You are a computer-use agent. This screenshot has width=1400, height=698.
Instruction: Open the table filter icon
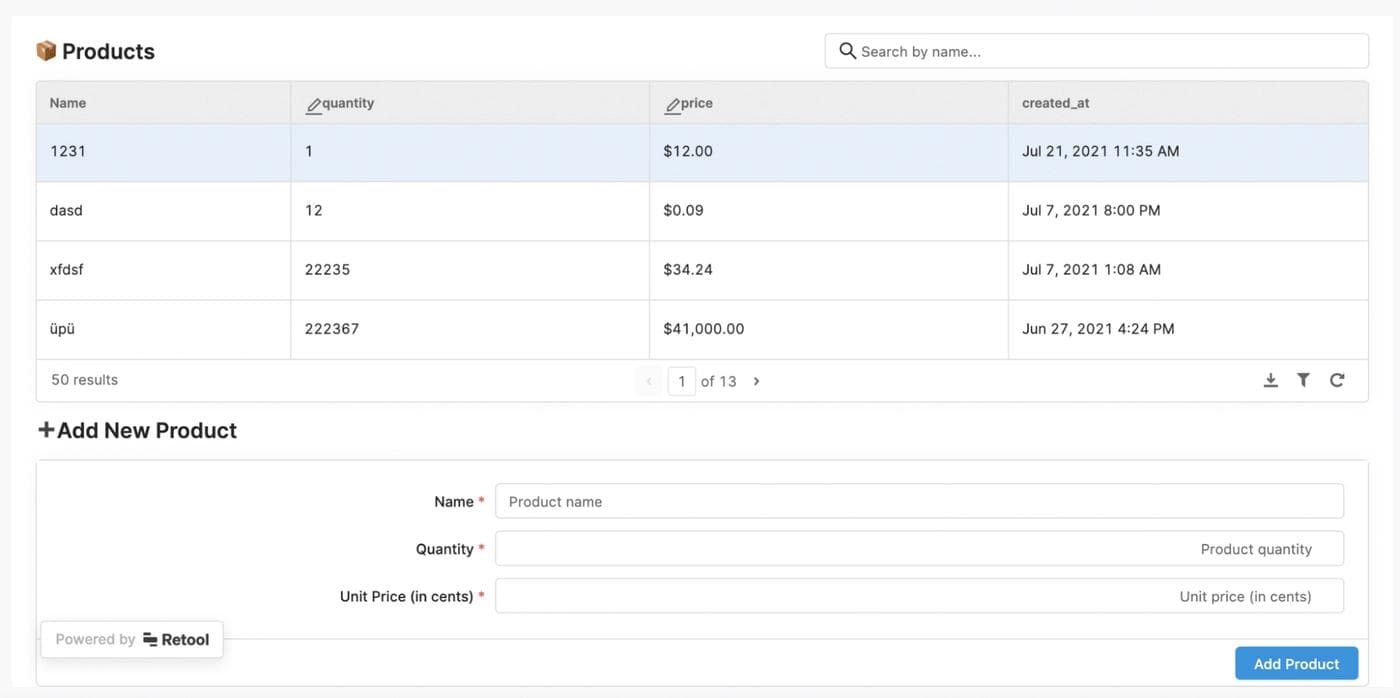1303,380
